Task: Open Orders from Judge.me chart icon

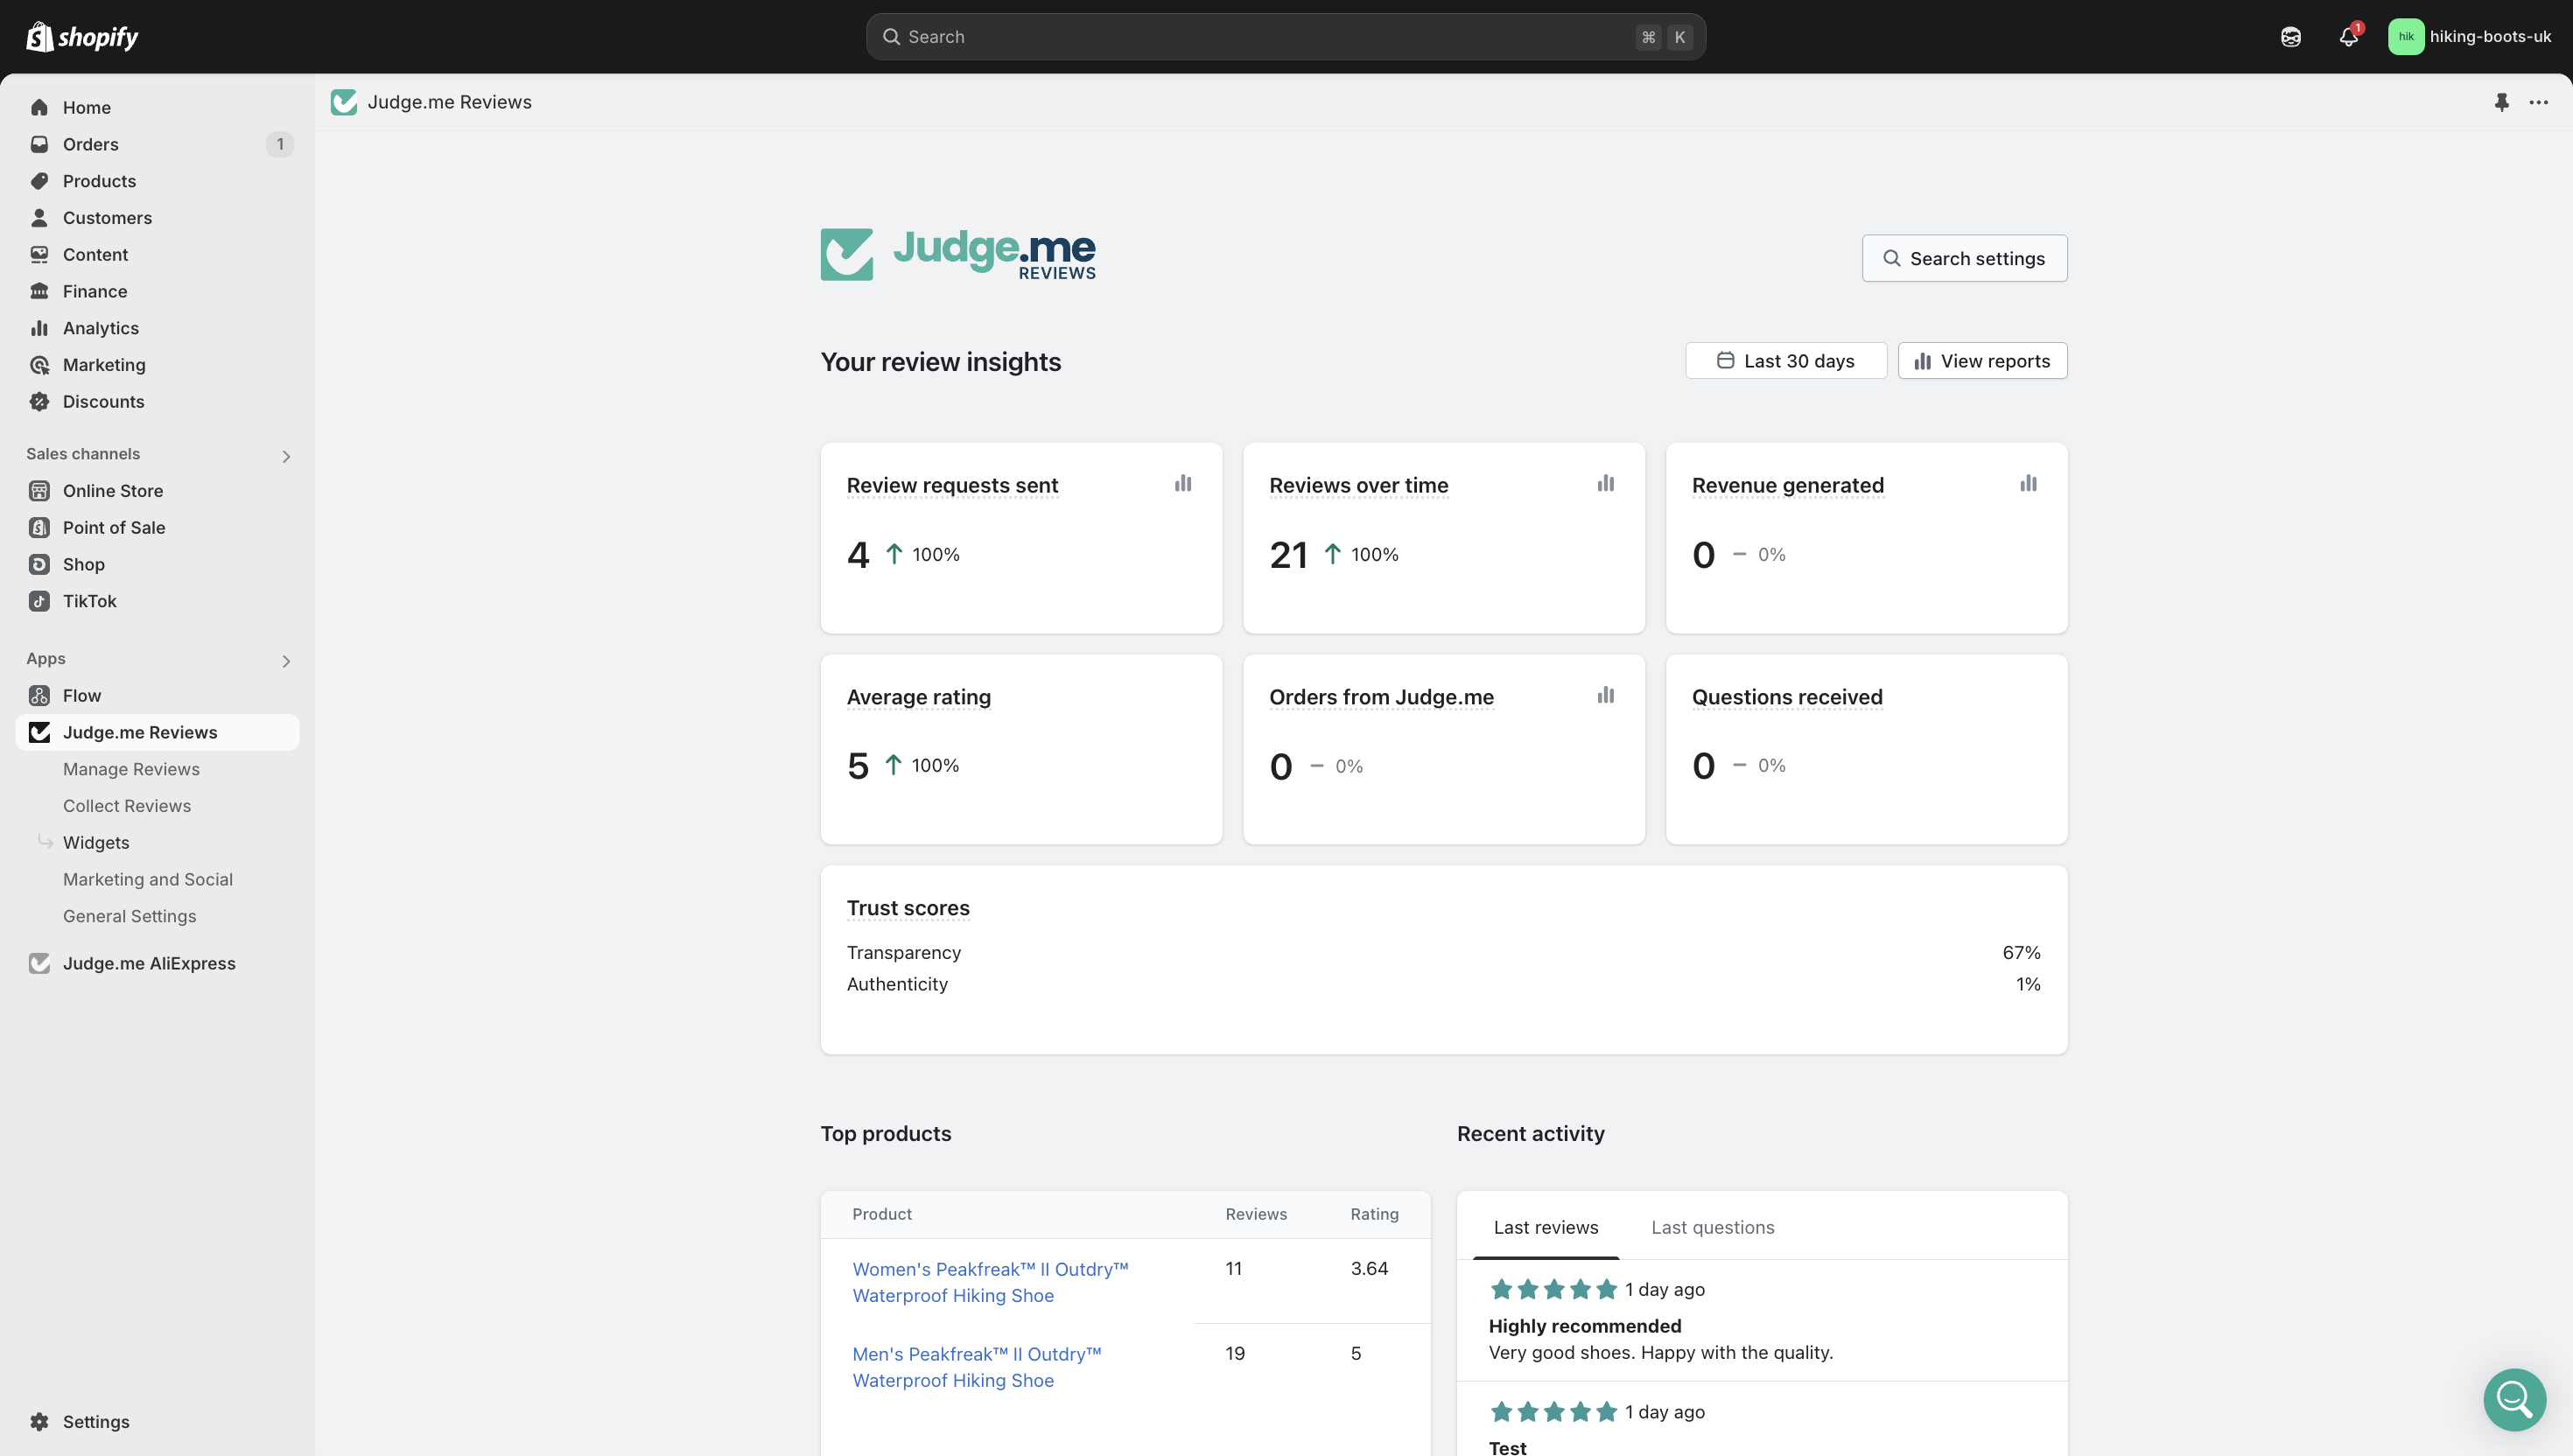Action: pos(1605,695)
